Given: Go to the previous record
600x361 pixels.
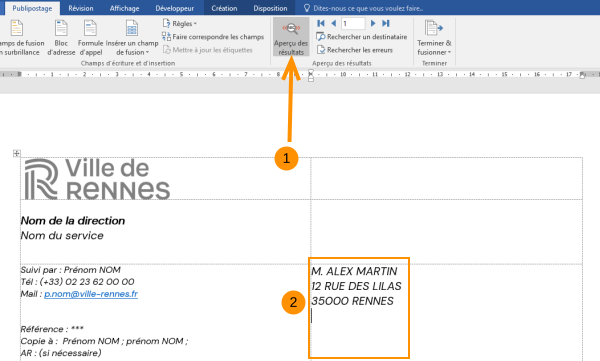Looking at the screenshot, I should pos(333,23).
